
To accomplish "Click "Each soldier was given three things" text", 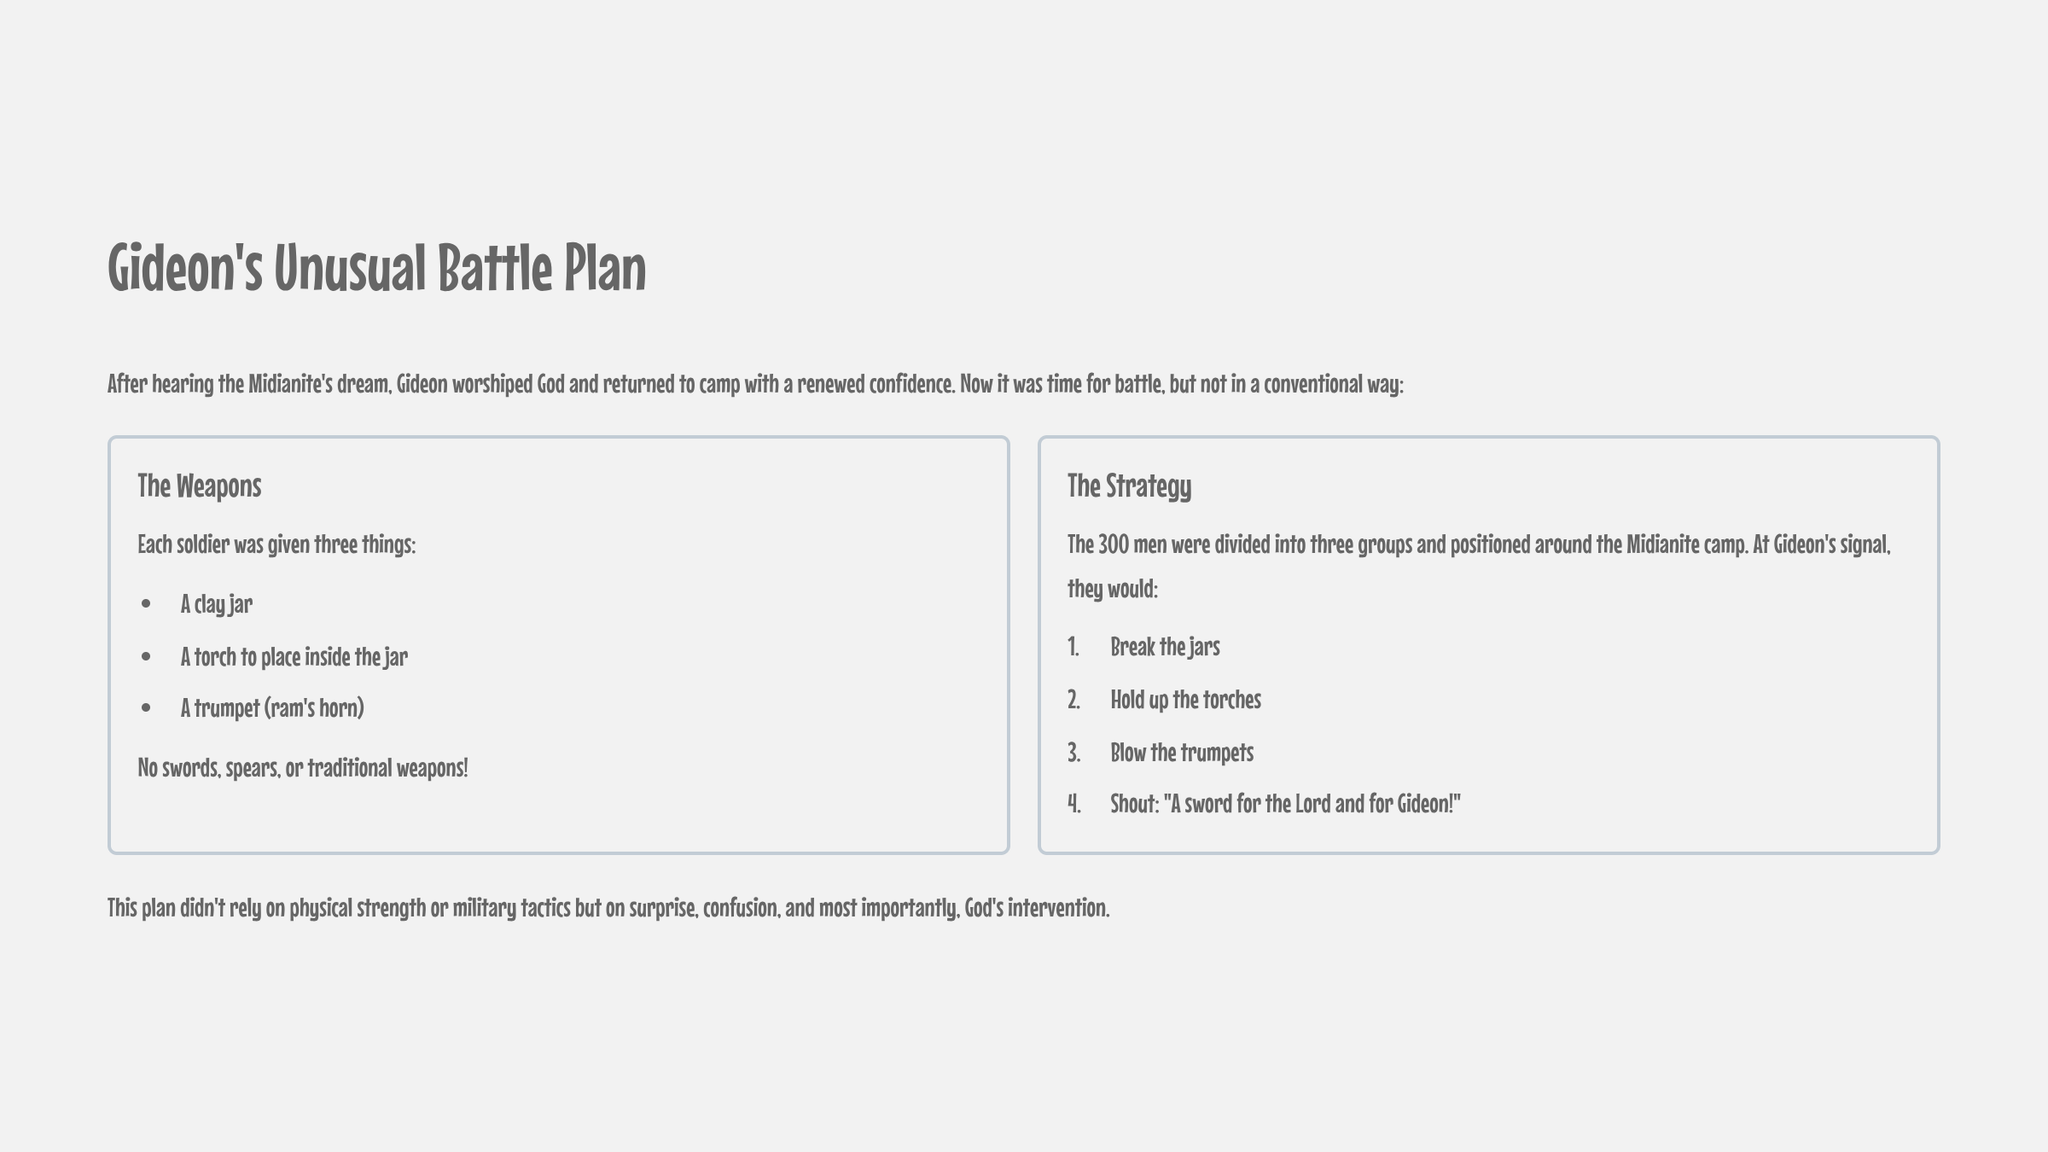I will pos(276,545).
